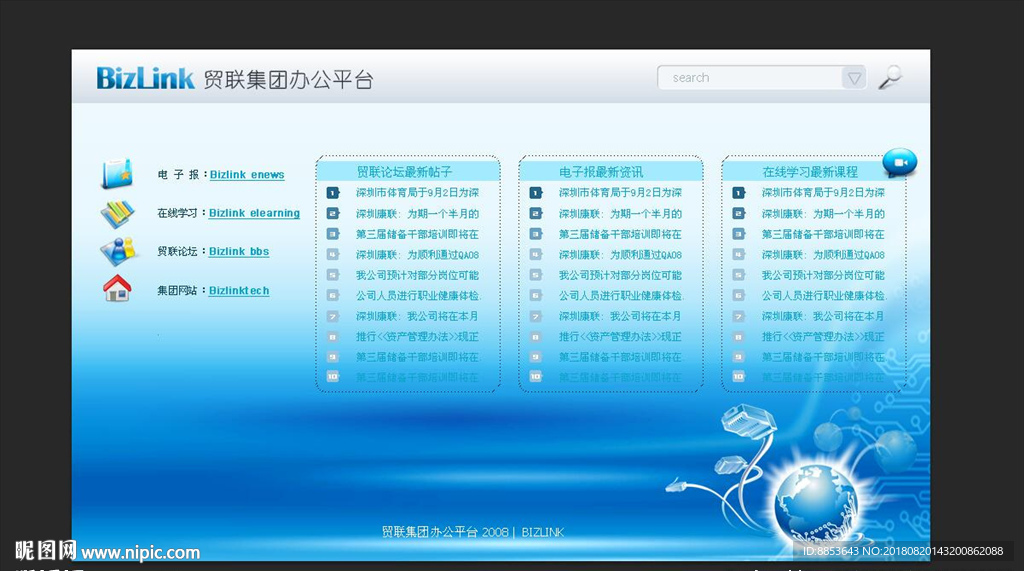Select the 贸联论坛最新帖子 panel header
This screenshot has width=1024, height=571.
coord(408,171)
